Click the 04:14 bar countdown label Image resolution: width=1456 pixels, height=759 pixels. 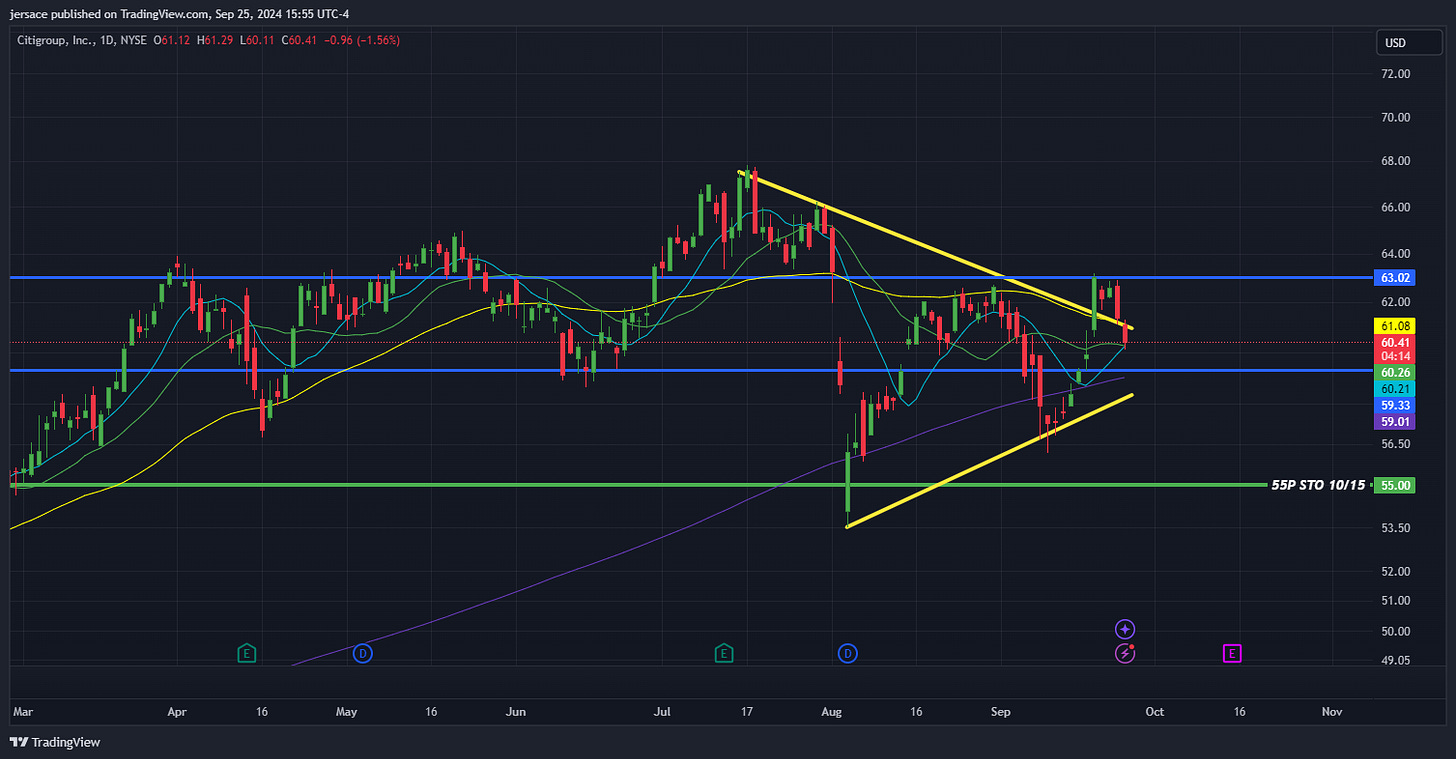(x=1395, y=355)
